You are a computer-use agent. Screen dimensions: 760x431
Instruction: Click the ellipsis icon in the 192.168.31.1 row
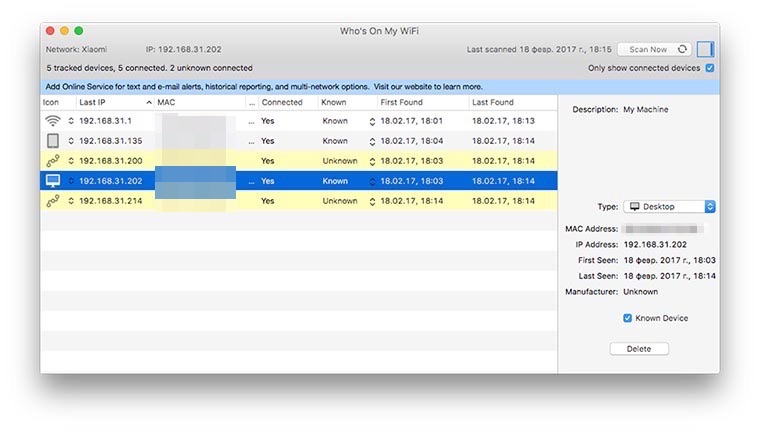(252, 120)
